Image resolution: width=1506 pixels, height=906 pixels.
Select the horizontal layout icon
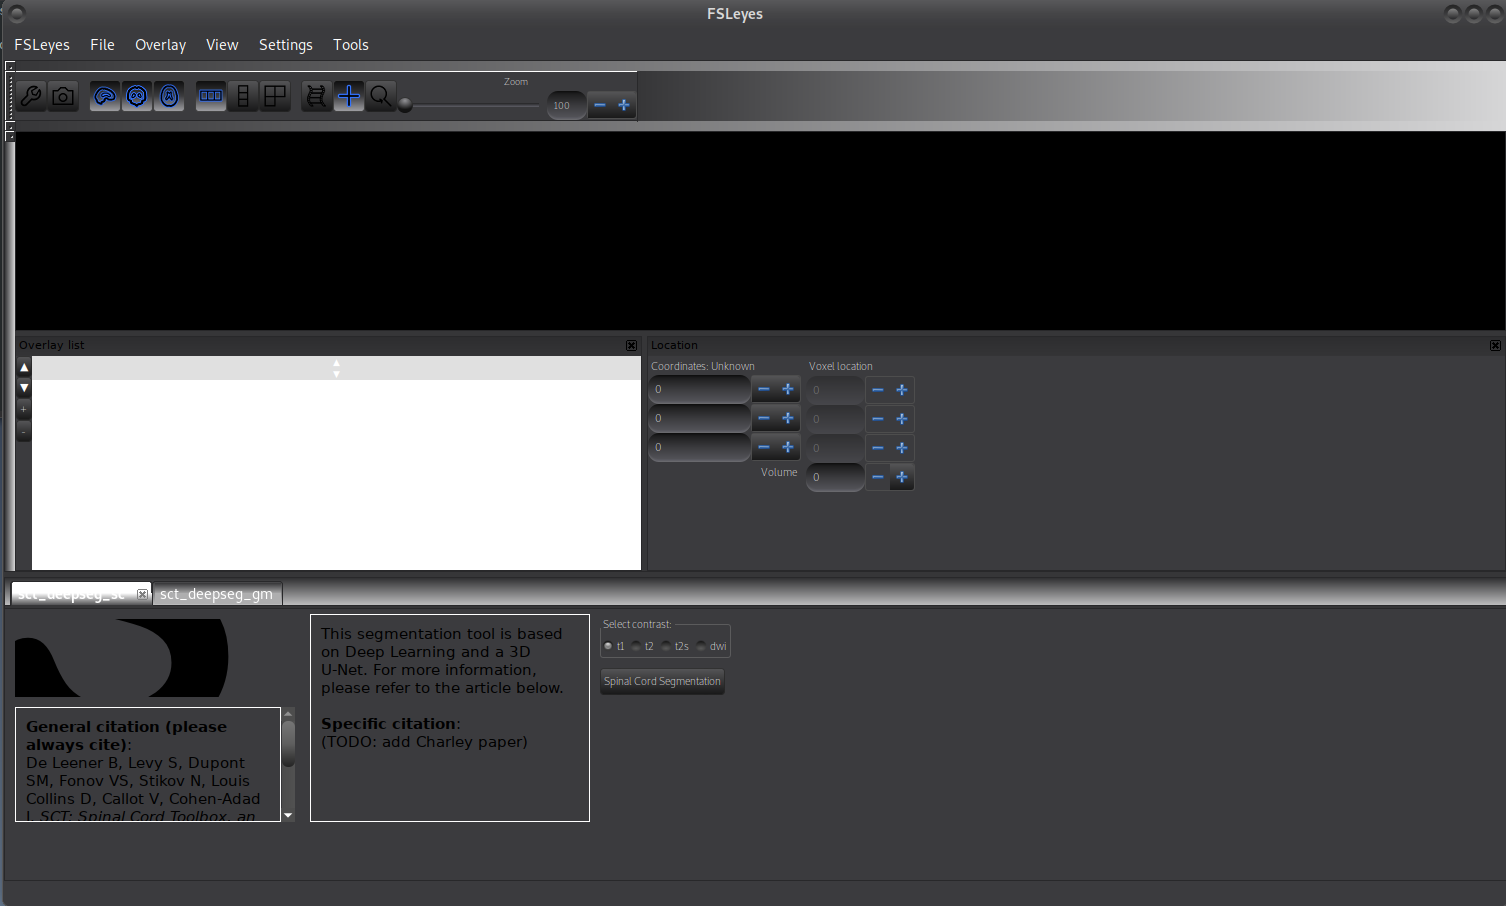coord(210,96)
